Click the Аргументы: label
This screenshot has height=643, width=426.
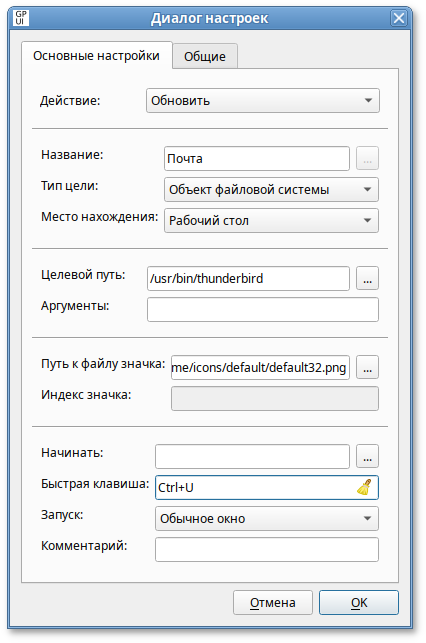(75, 306)
